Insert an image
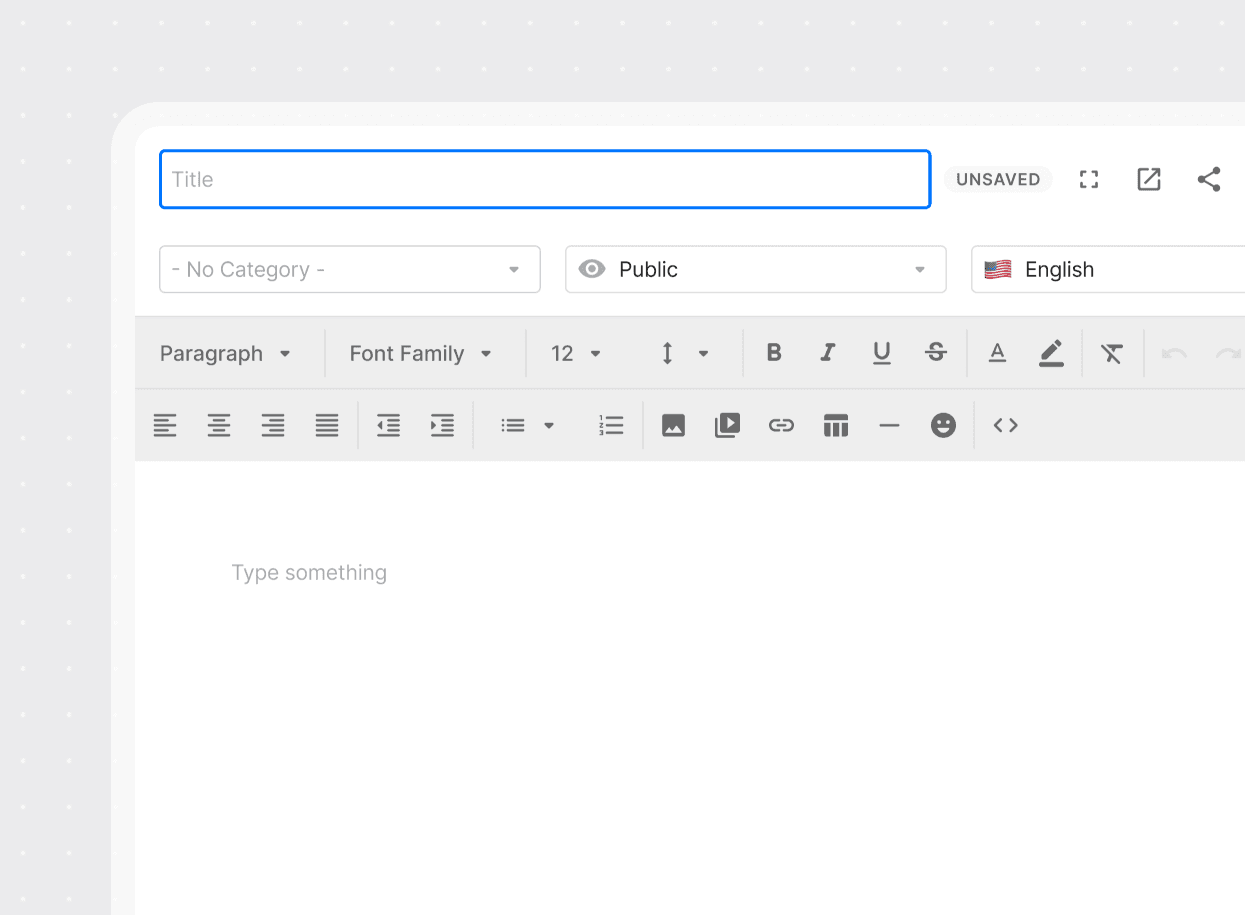 pyautogui.click(x=674, y=425)
